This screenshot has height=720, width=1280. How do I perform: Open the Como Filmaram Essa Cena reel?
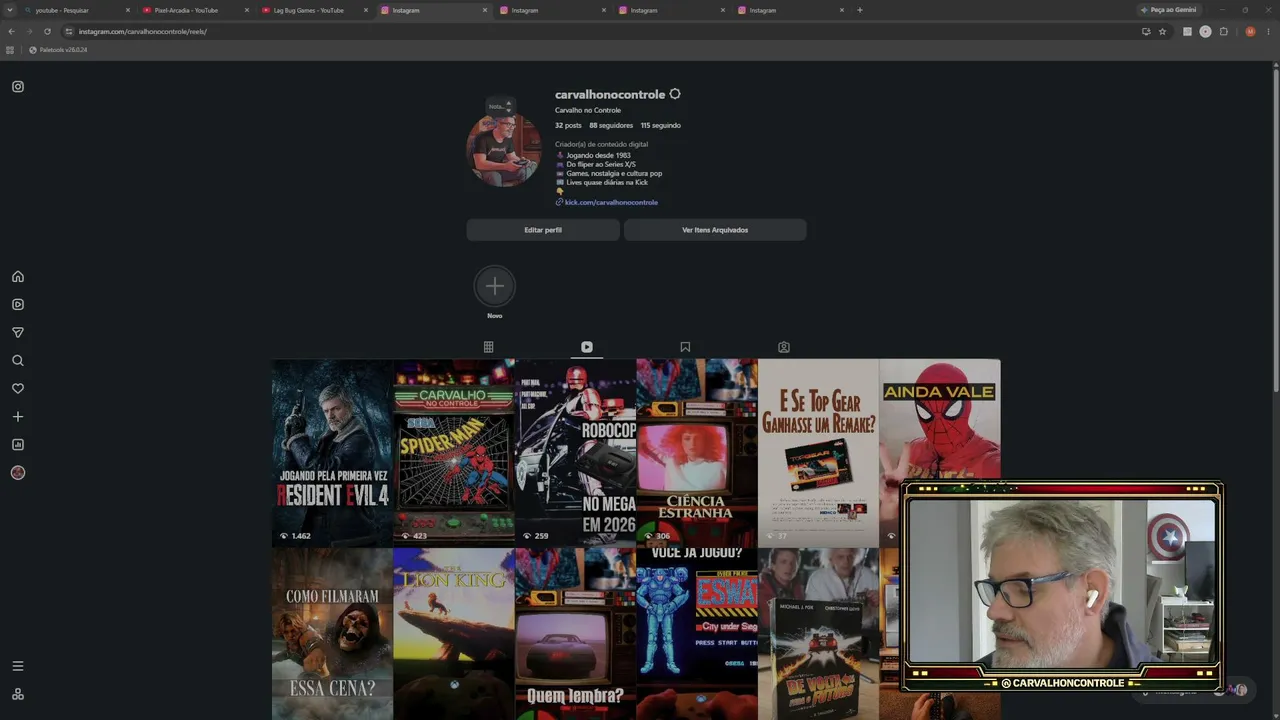point(332,634)
